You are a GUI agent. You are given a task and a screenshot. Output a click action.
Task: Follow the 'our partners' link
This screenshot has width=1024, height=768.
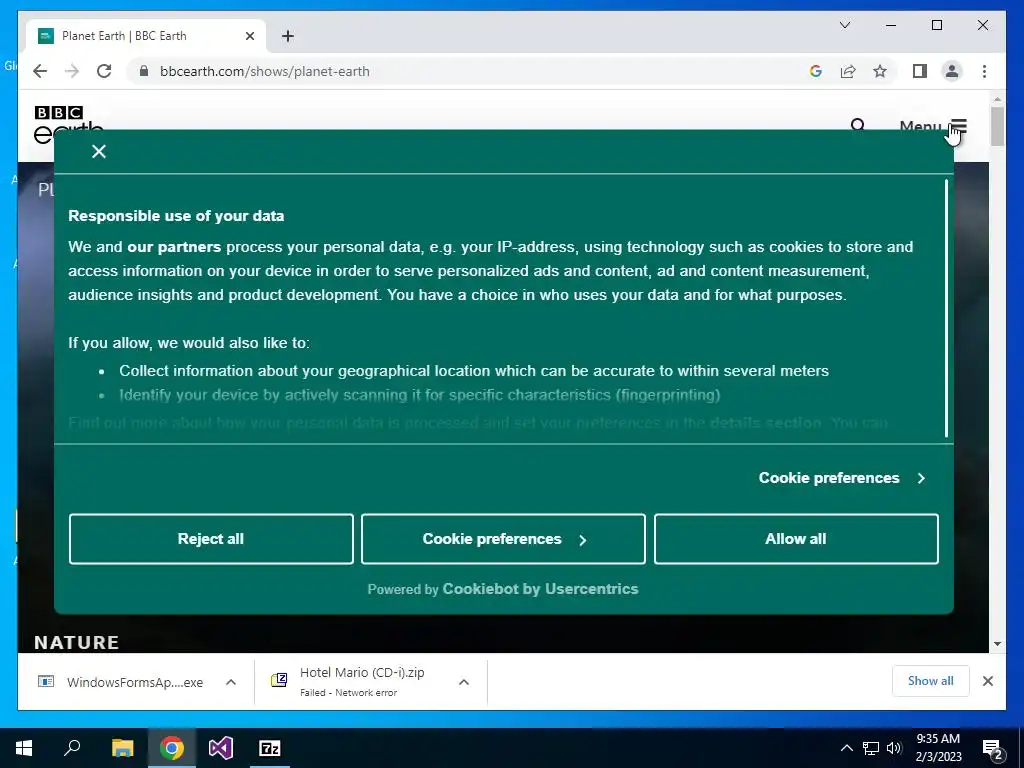point(174,247)
